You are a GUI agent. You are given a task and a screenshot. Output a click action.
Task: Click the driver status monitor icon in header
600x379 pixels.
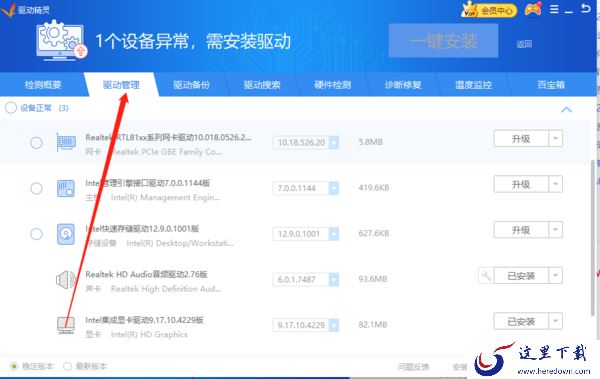coord(62,41)
